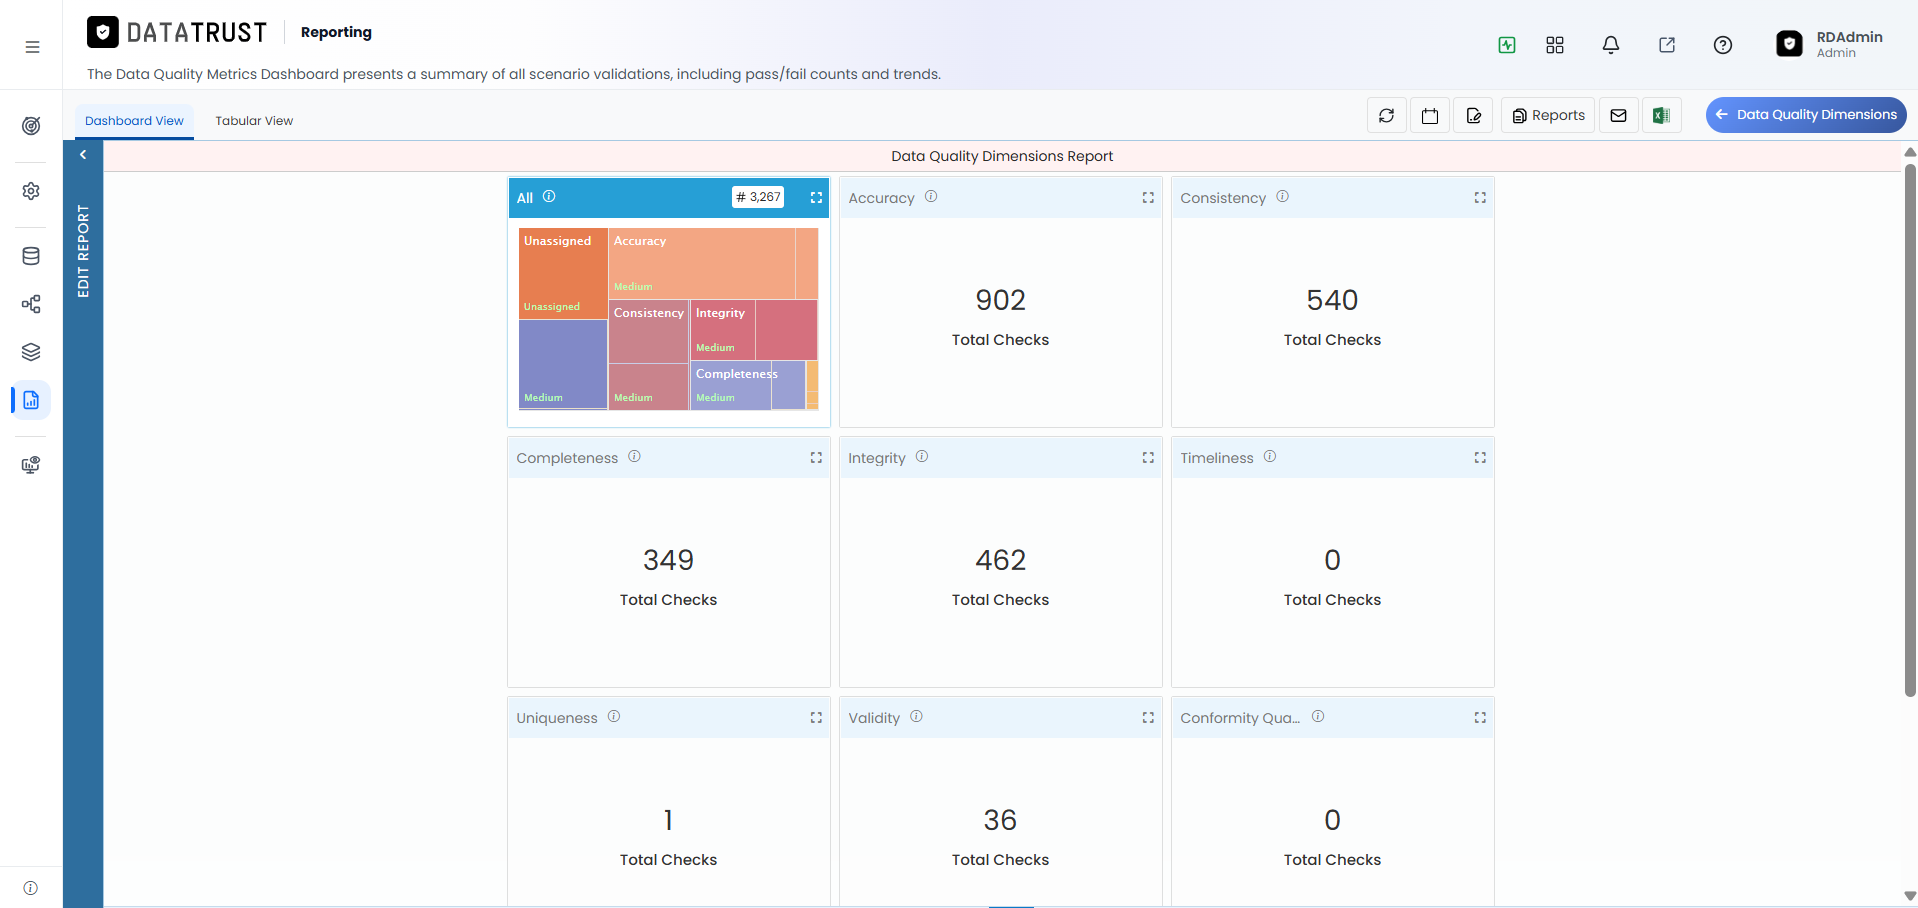Click info icon next to Timeliness
Screen dimensions: 1918x908
tap(1270, 457)
